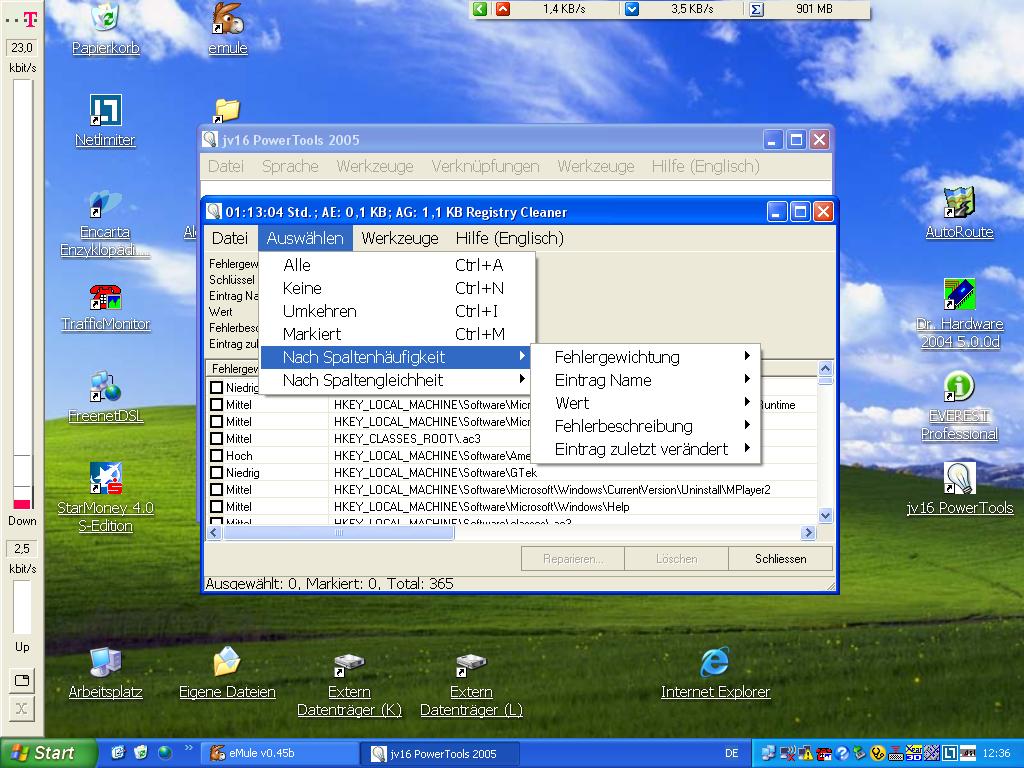Viewport: 1024px width, 768px height.
Task: Click the right arrow of the horizontal scrollbar
Action: point(808,533)
